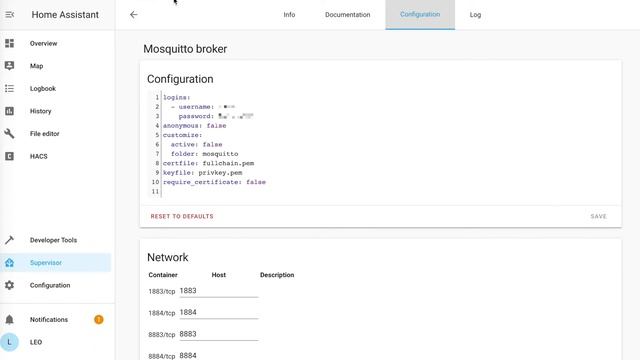This screenshot has height=360, width=640.
Task: Switch to the Info tab
Action: pos(289,15)
